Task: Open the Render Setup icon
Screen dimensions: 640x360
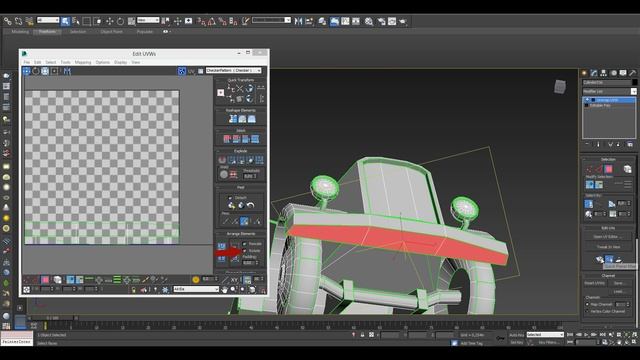Action: pyautogui.click(x=381, y=21)
